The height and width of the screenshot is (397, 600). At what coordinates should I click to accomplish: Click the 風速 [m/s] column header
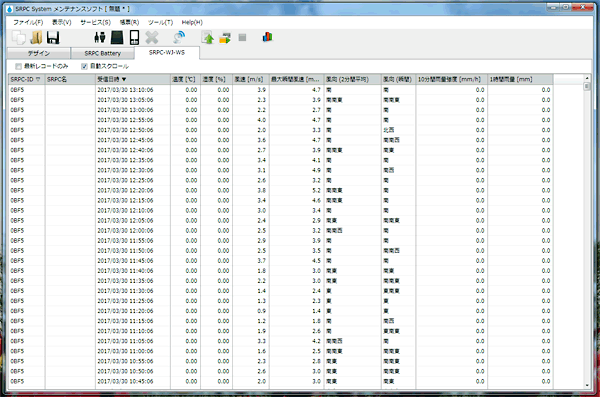tap(251, 79)
